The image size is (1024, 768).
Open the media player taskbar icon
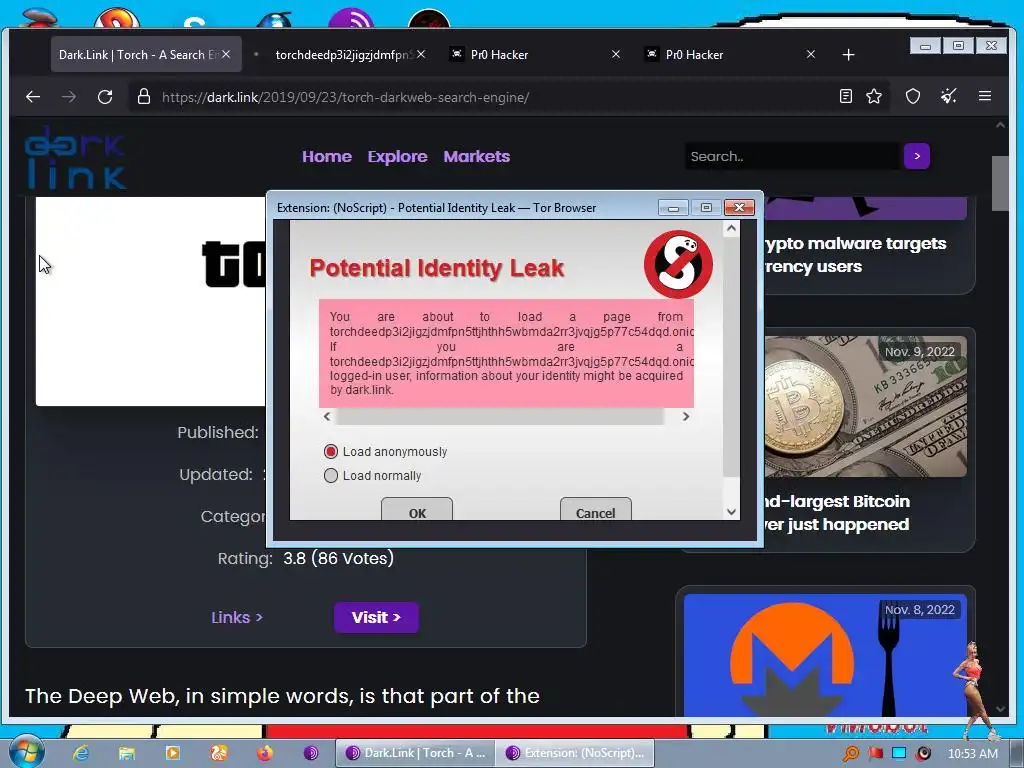172,753
